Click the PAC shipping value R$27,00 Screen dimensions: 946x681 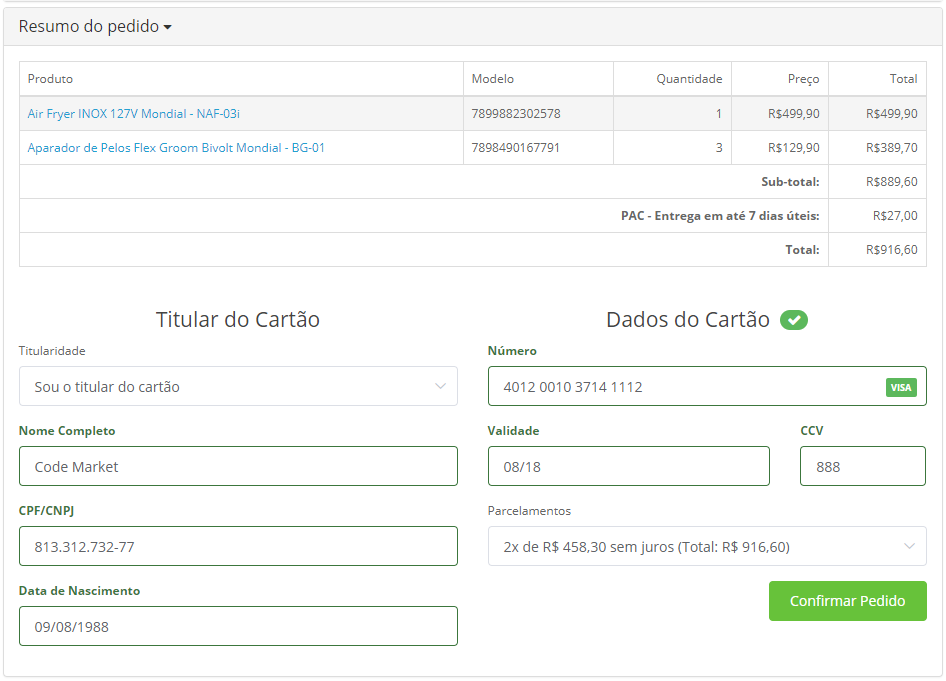(895, 215)
